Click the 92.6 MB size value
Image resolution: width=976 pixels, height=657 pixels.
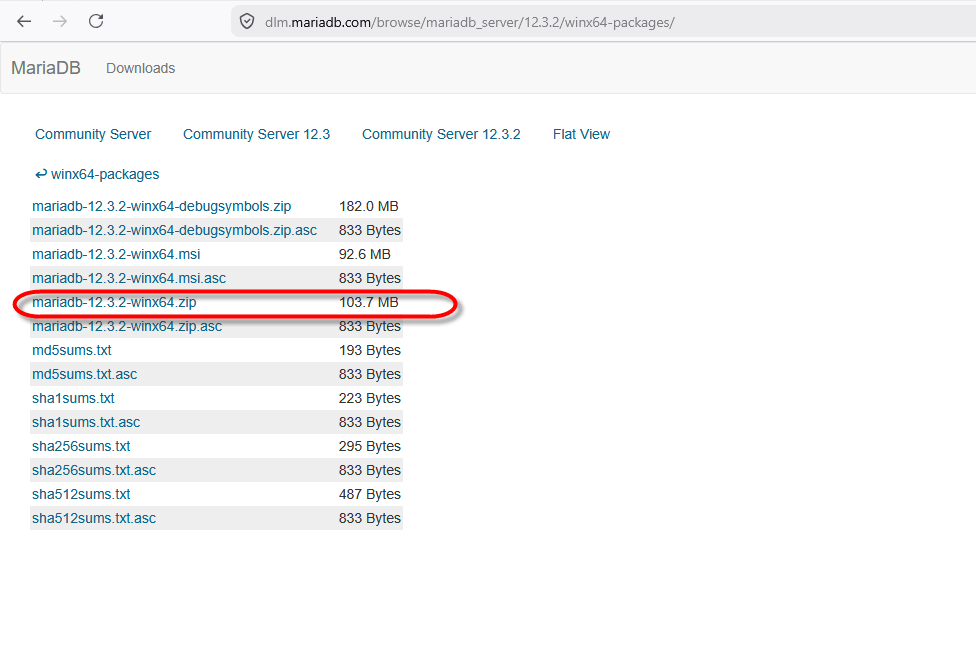pos(365,254)
